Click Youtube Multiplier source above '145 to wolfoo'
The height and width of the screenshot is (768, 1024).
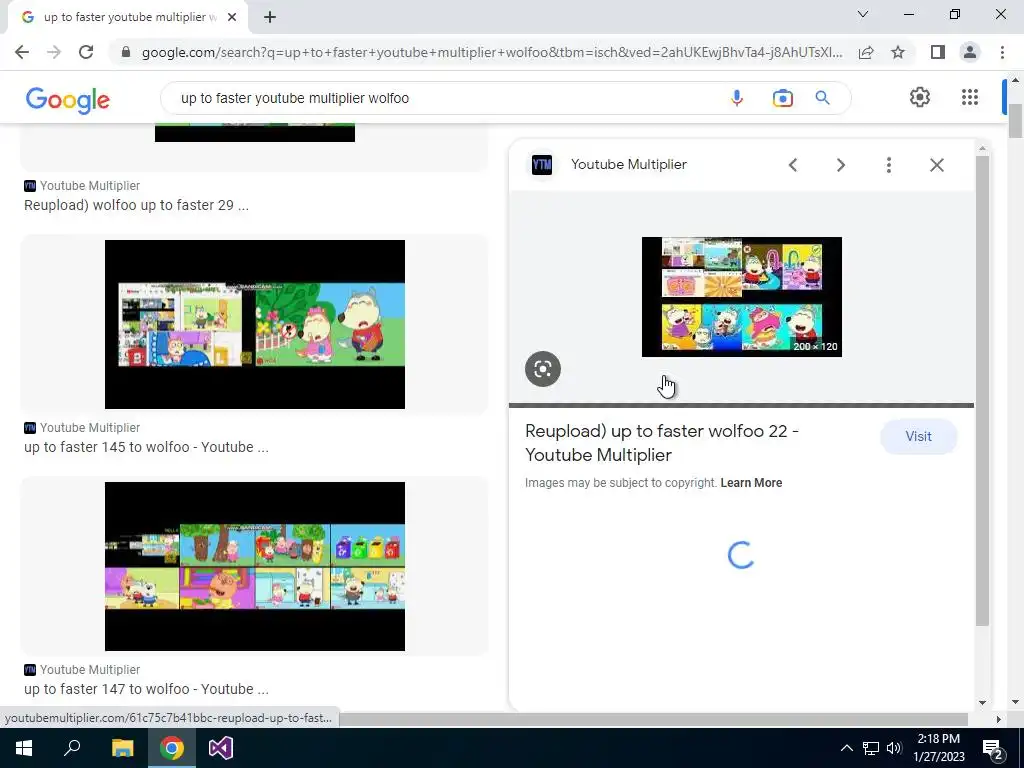89,428
